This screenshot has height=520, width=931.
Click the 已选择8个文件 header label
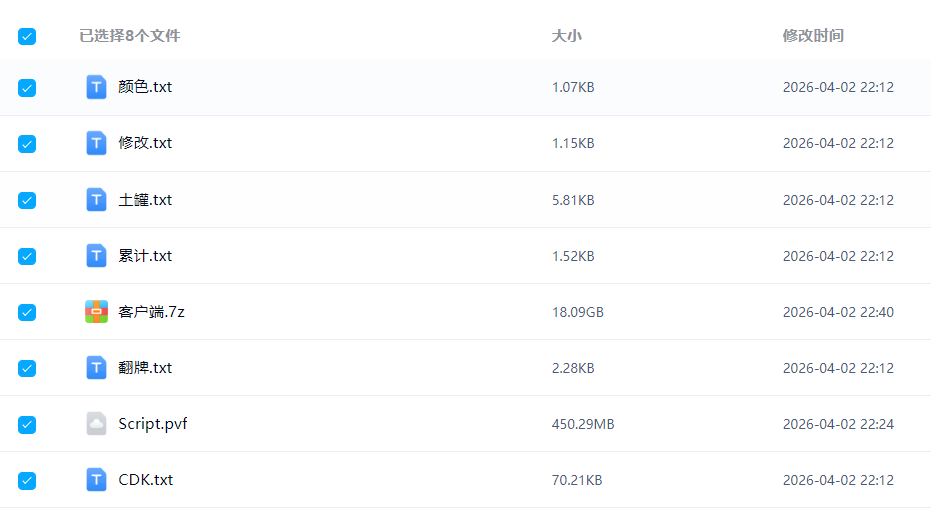click(130, 36)
